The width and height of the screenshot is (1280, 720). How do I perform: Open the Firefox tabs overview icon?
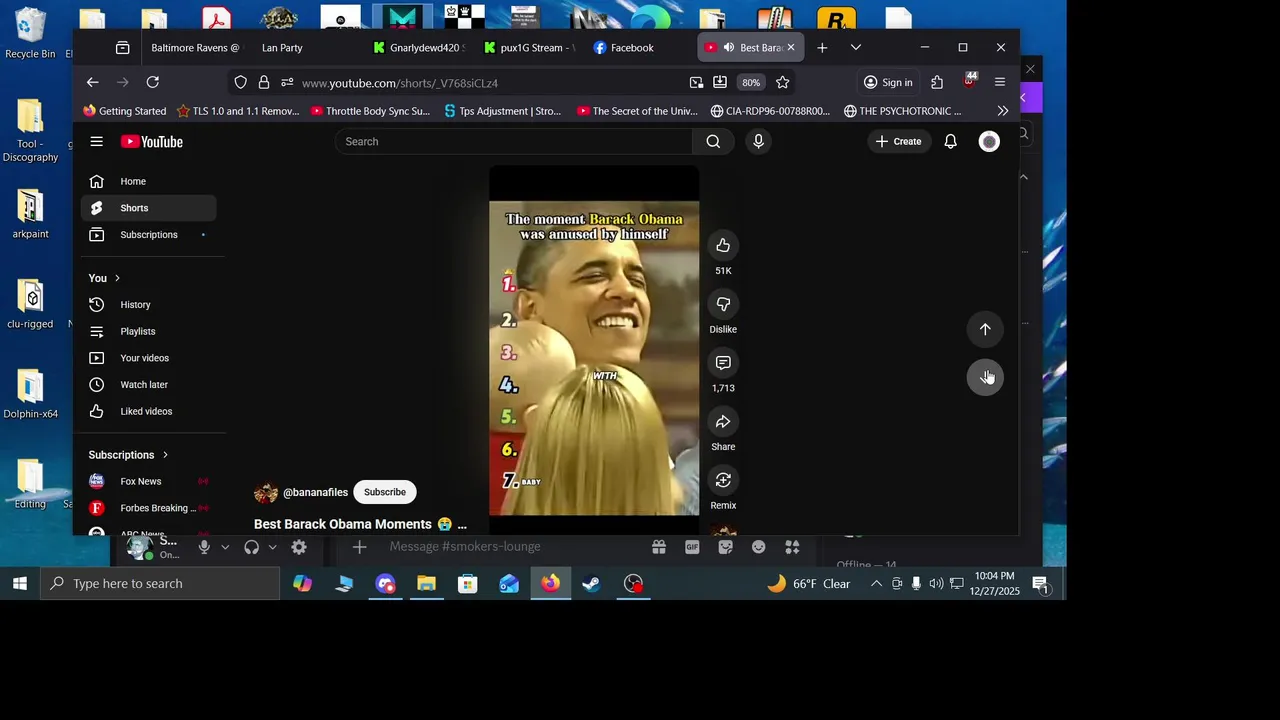[x=122, y=47]
